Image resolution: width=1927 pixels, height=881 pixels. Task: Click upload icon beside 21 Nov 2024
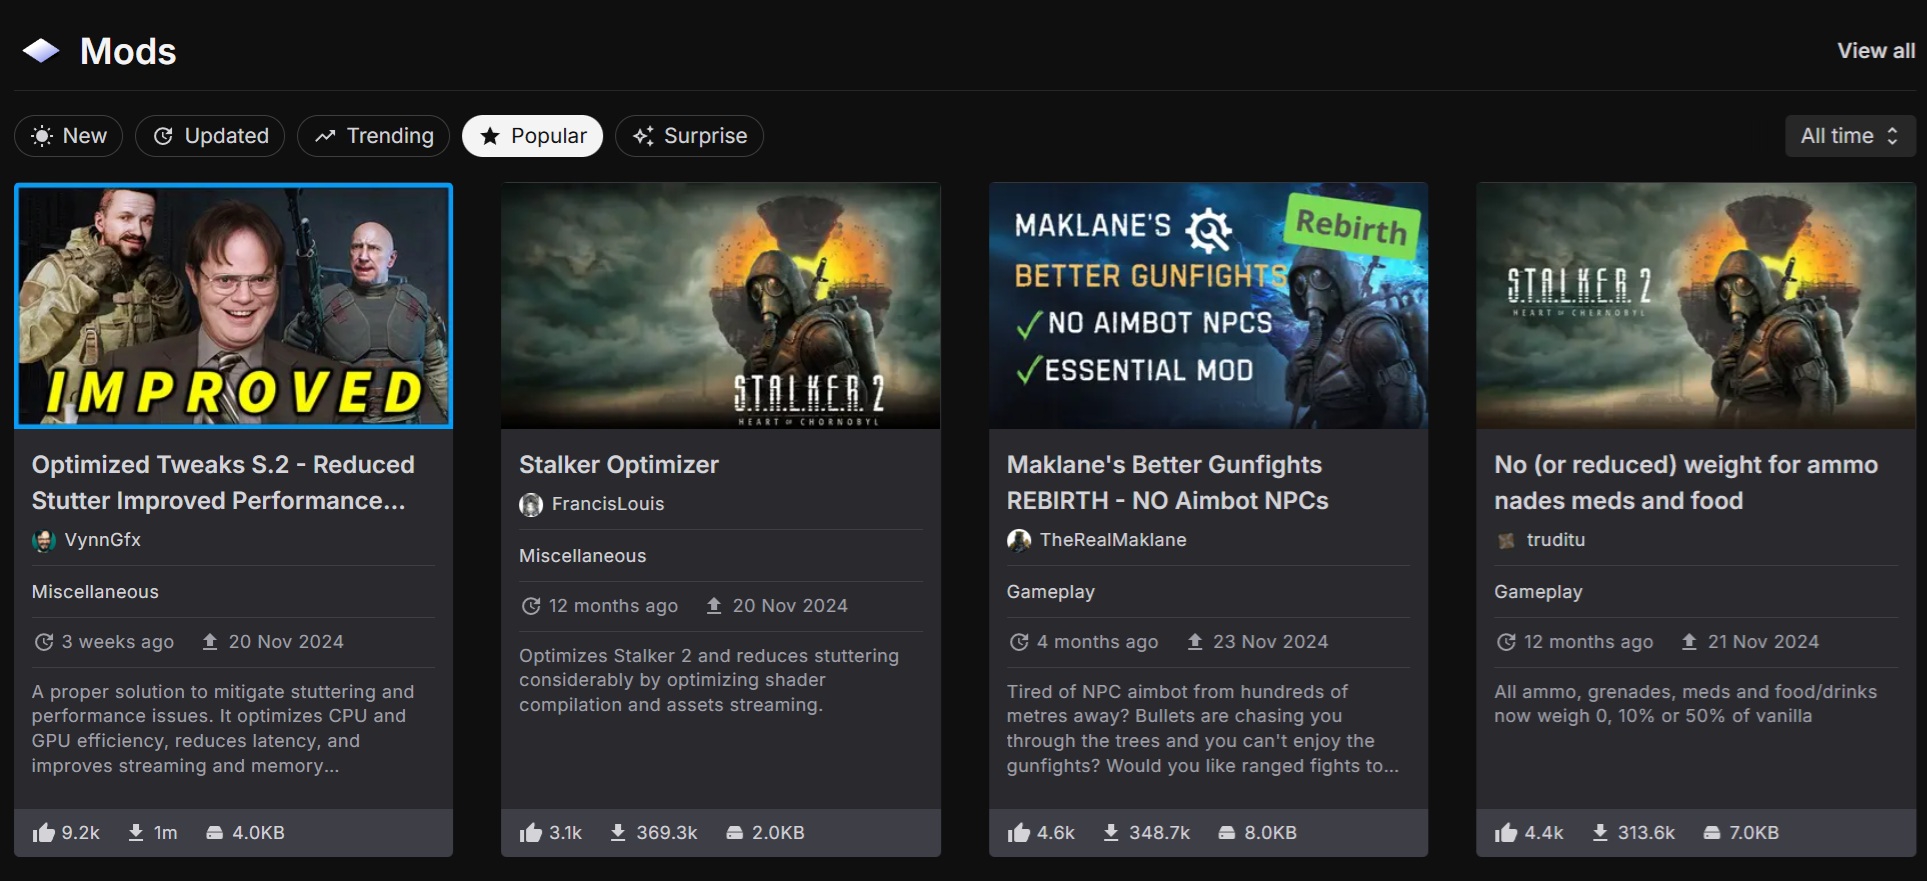pyautogui.click(x=1689, y=642)
